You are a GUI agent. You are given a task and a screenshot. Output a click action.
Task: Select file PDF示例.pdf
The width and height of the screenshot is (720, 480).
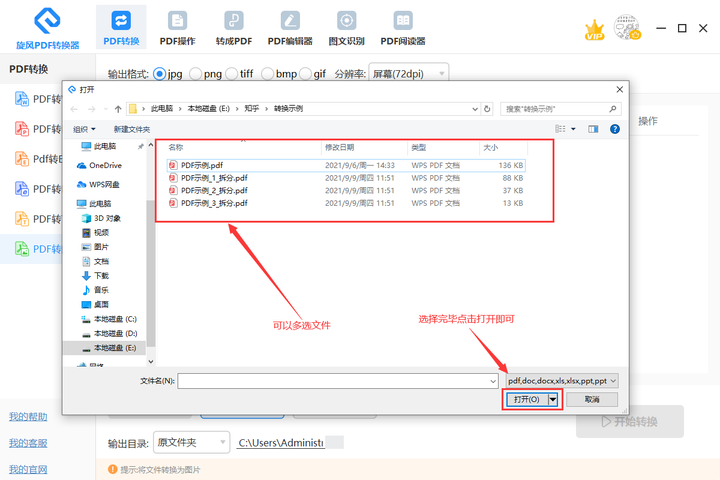[346, 165]
